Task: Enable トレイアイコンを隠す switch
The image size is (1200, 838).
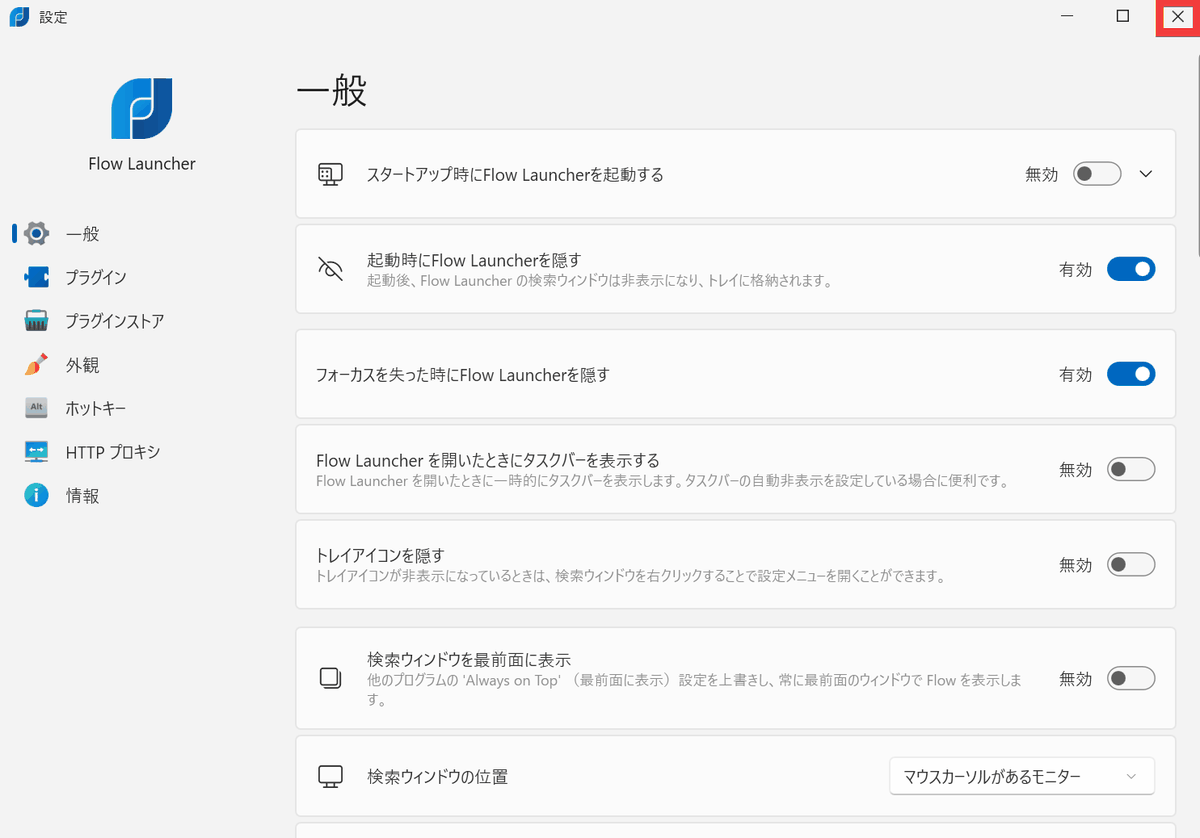Action: 1131,565
